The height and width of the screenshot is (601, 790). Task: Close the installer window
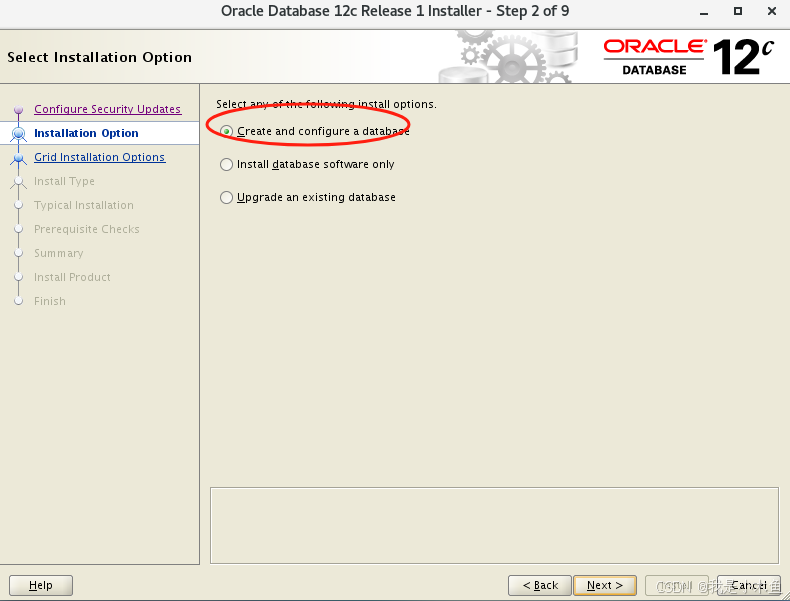772,11
